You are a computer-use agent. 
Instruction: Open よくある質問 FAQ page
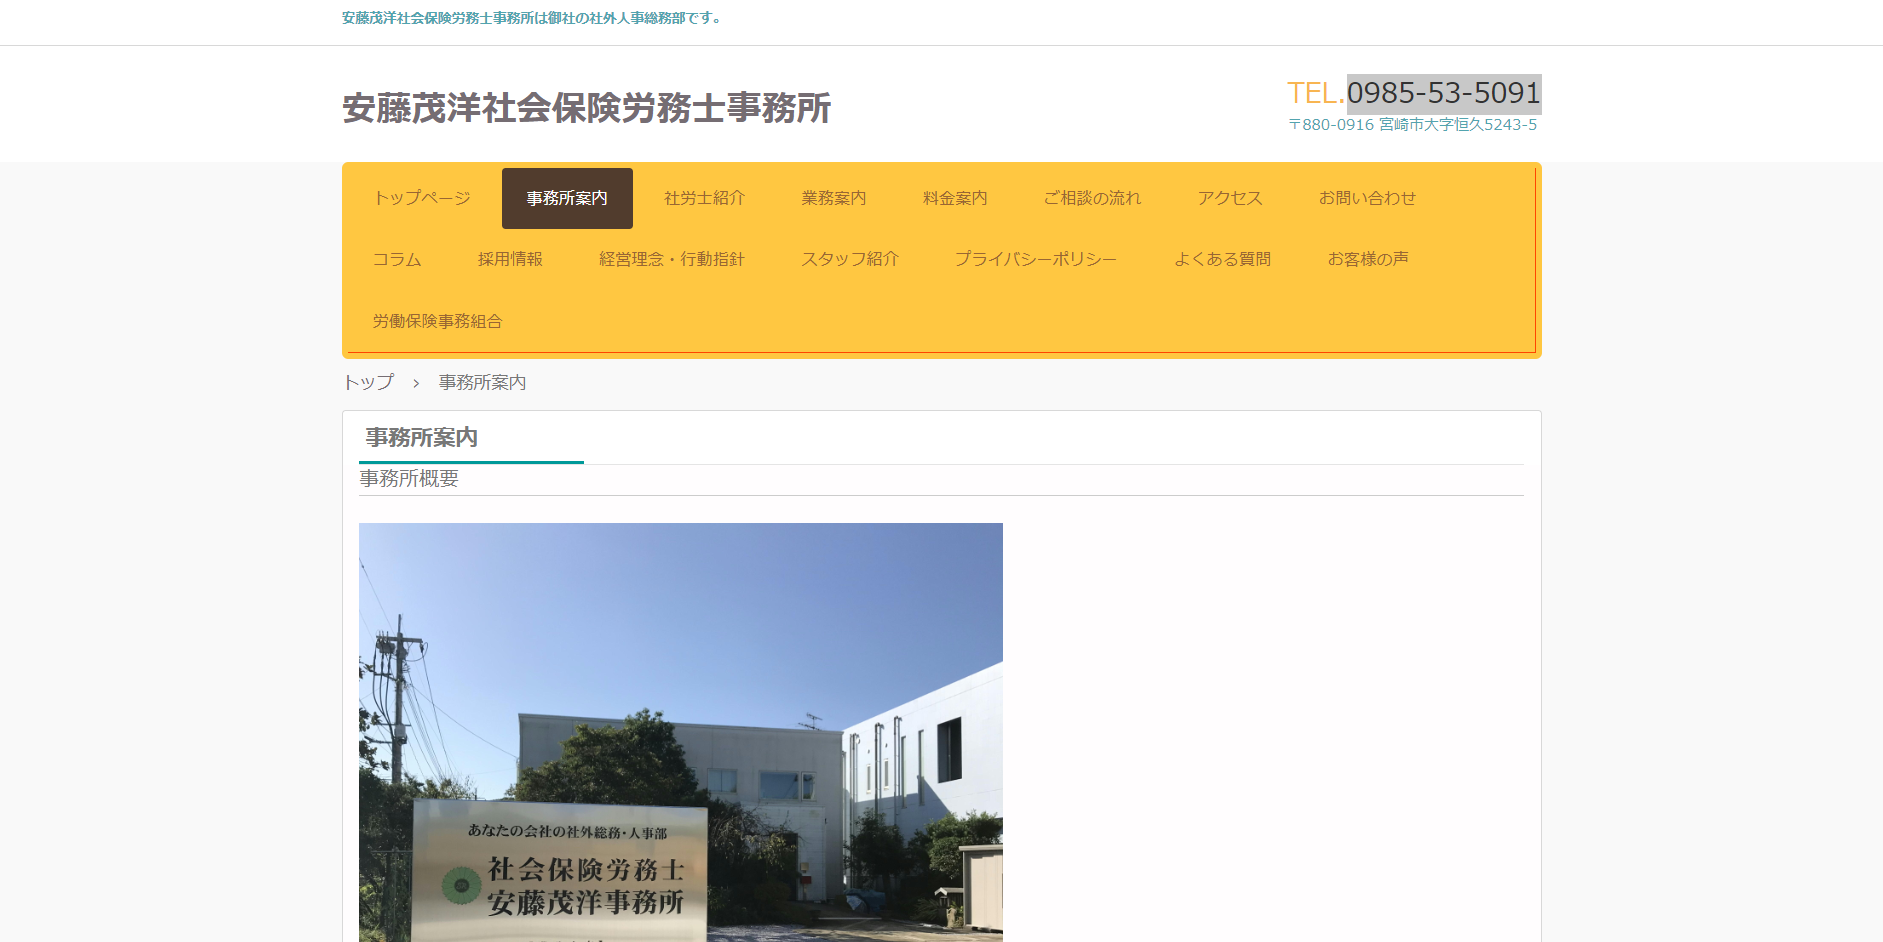[x=1223, y=259]
